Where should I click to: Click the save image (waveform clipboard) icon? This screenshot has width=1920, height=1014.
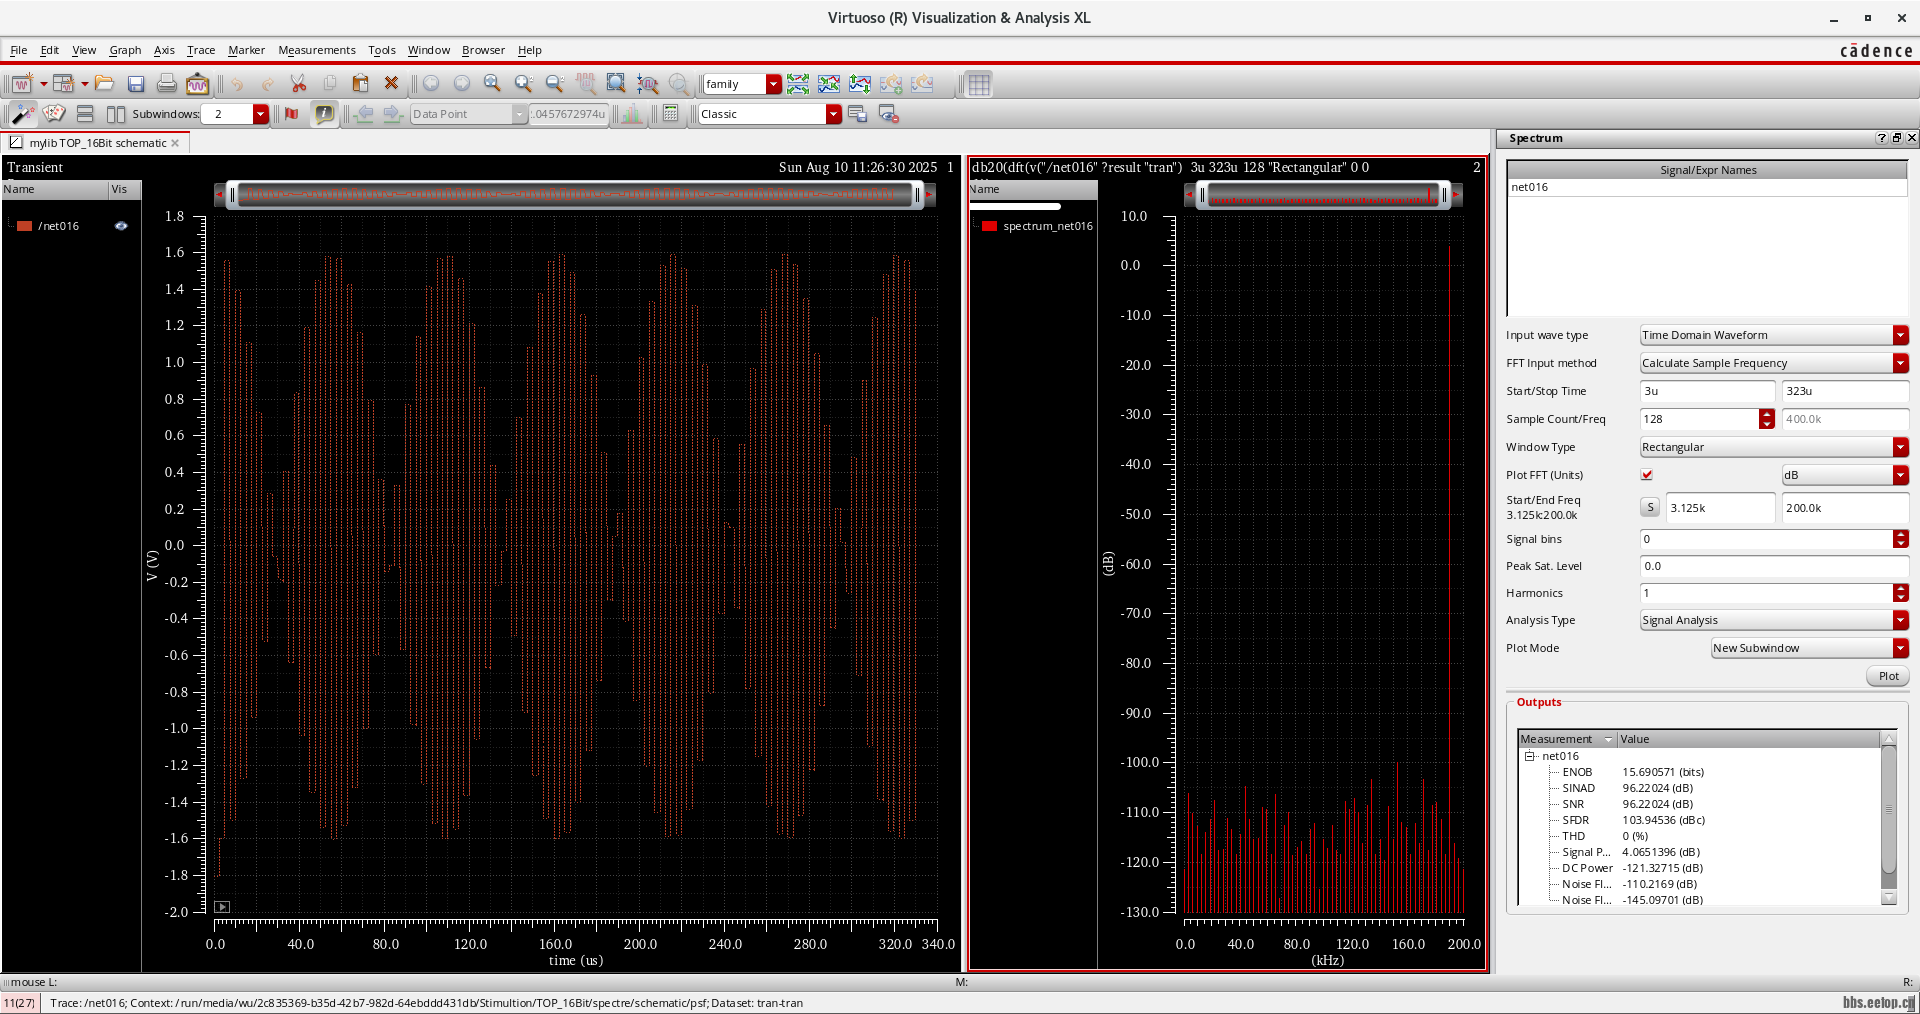tap(198, 84)
